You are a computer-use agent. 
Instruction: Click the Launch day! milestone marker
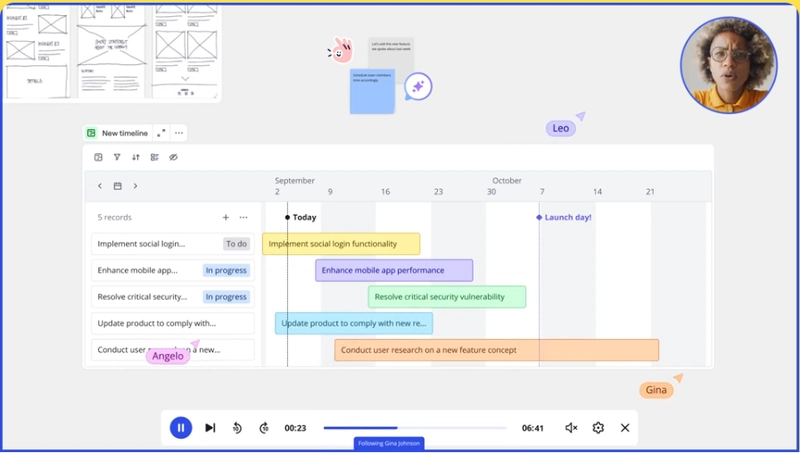tap(564, 217)
